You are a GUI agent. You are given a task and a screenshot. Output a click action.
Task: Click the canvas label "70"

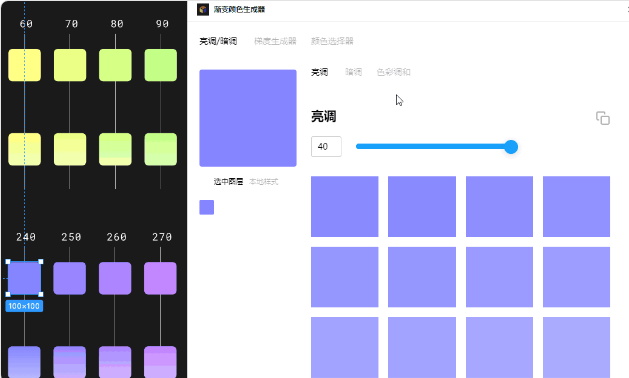(71, 24)
